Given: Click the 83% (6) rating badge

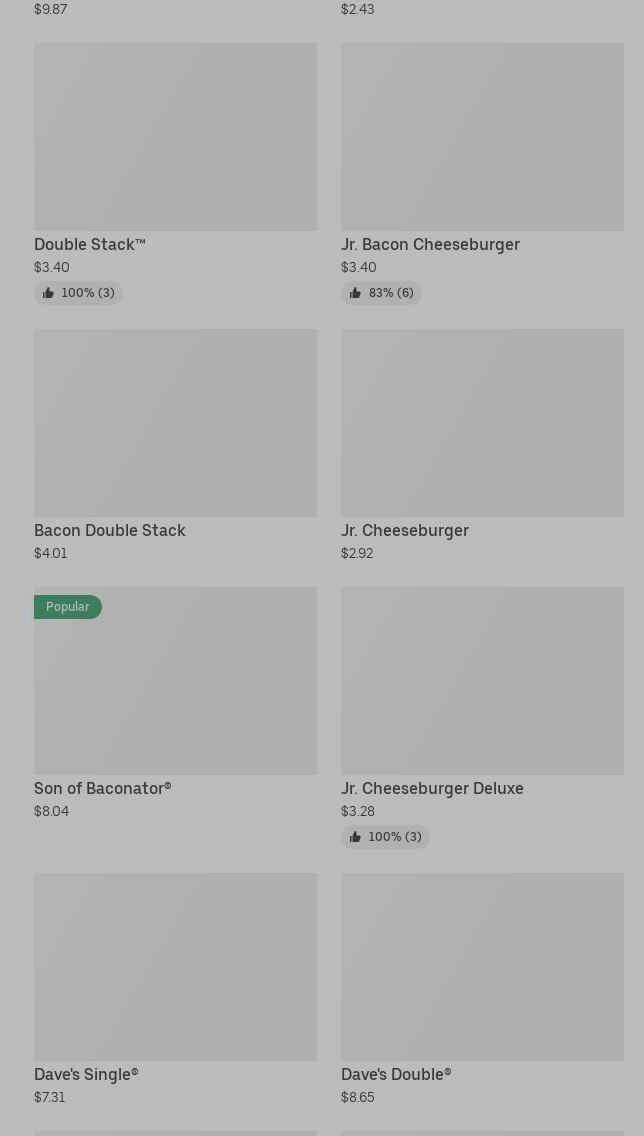Looking at the screenshot, I should coord(390,293).
